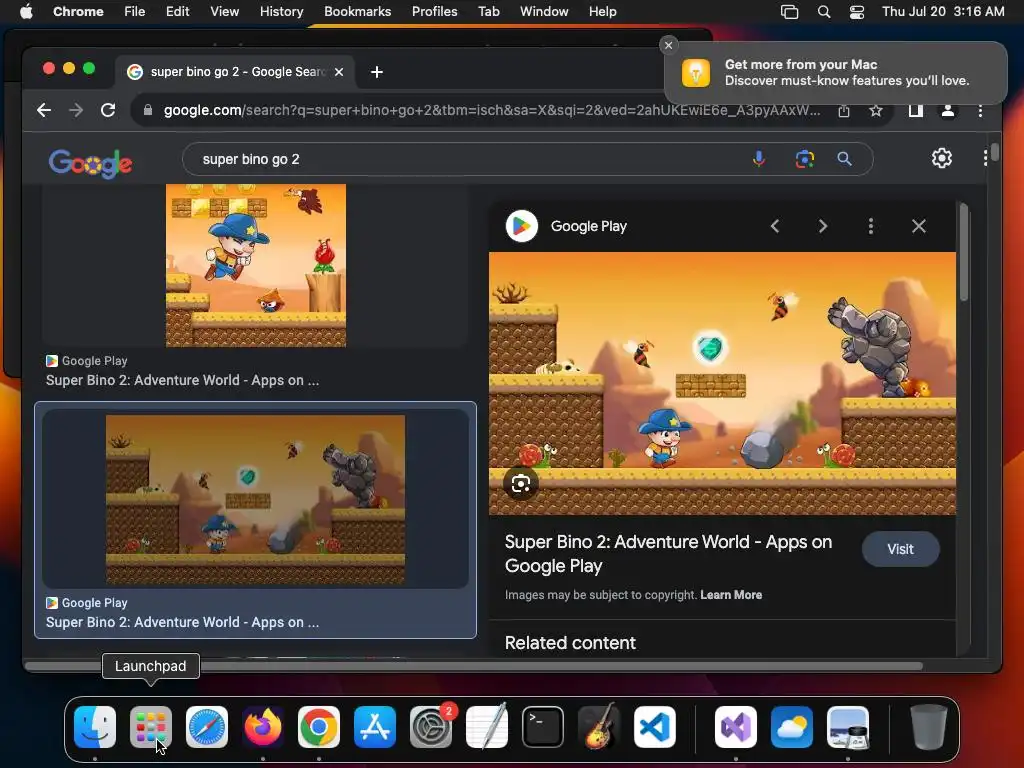The width and height of the screenshot is (1024, 768).
Task: Open the Profiles menu
Action: pyautogui.click(x=434, y=11)
